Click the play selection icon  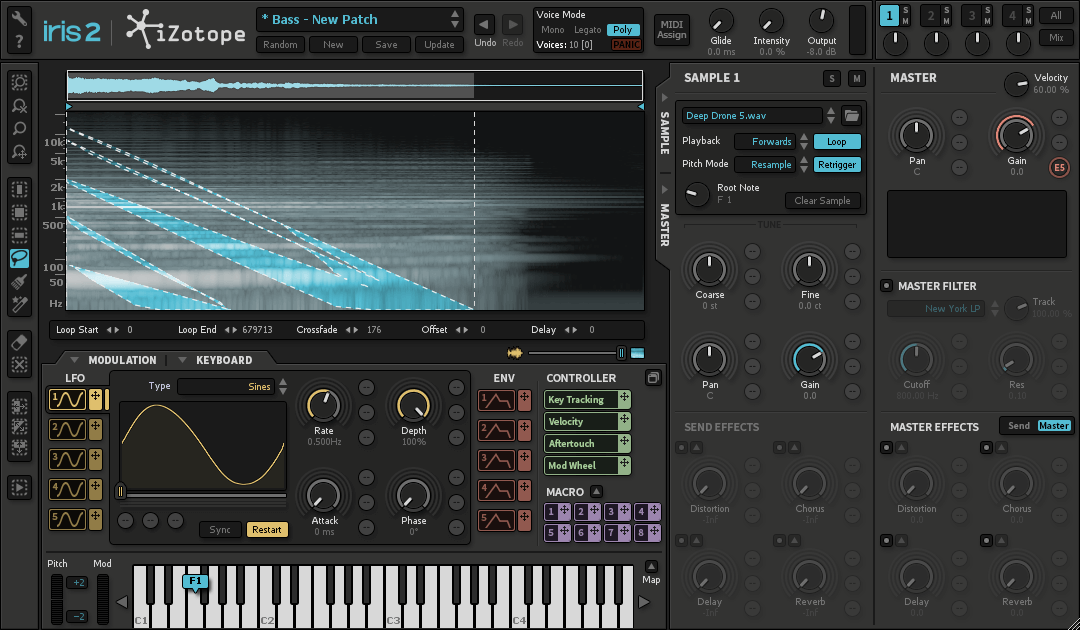[x=19, y=487]
